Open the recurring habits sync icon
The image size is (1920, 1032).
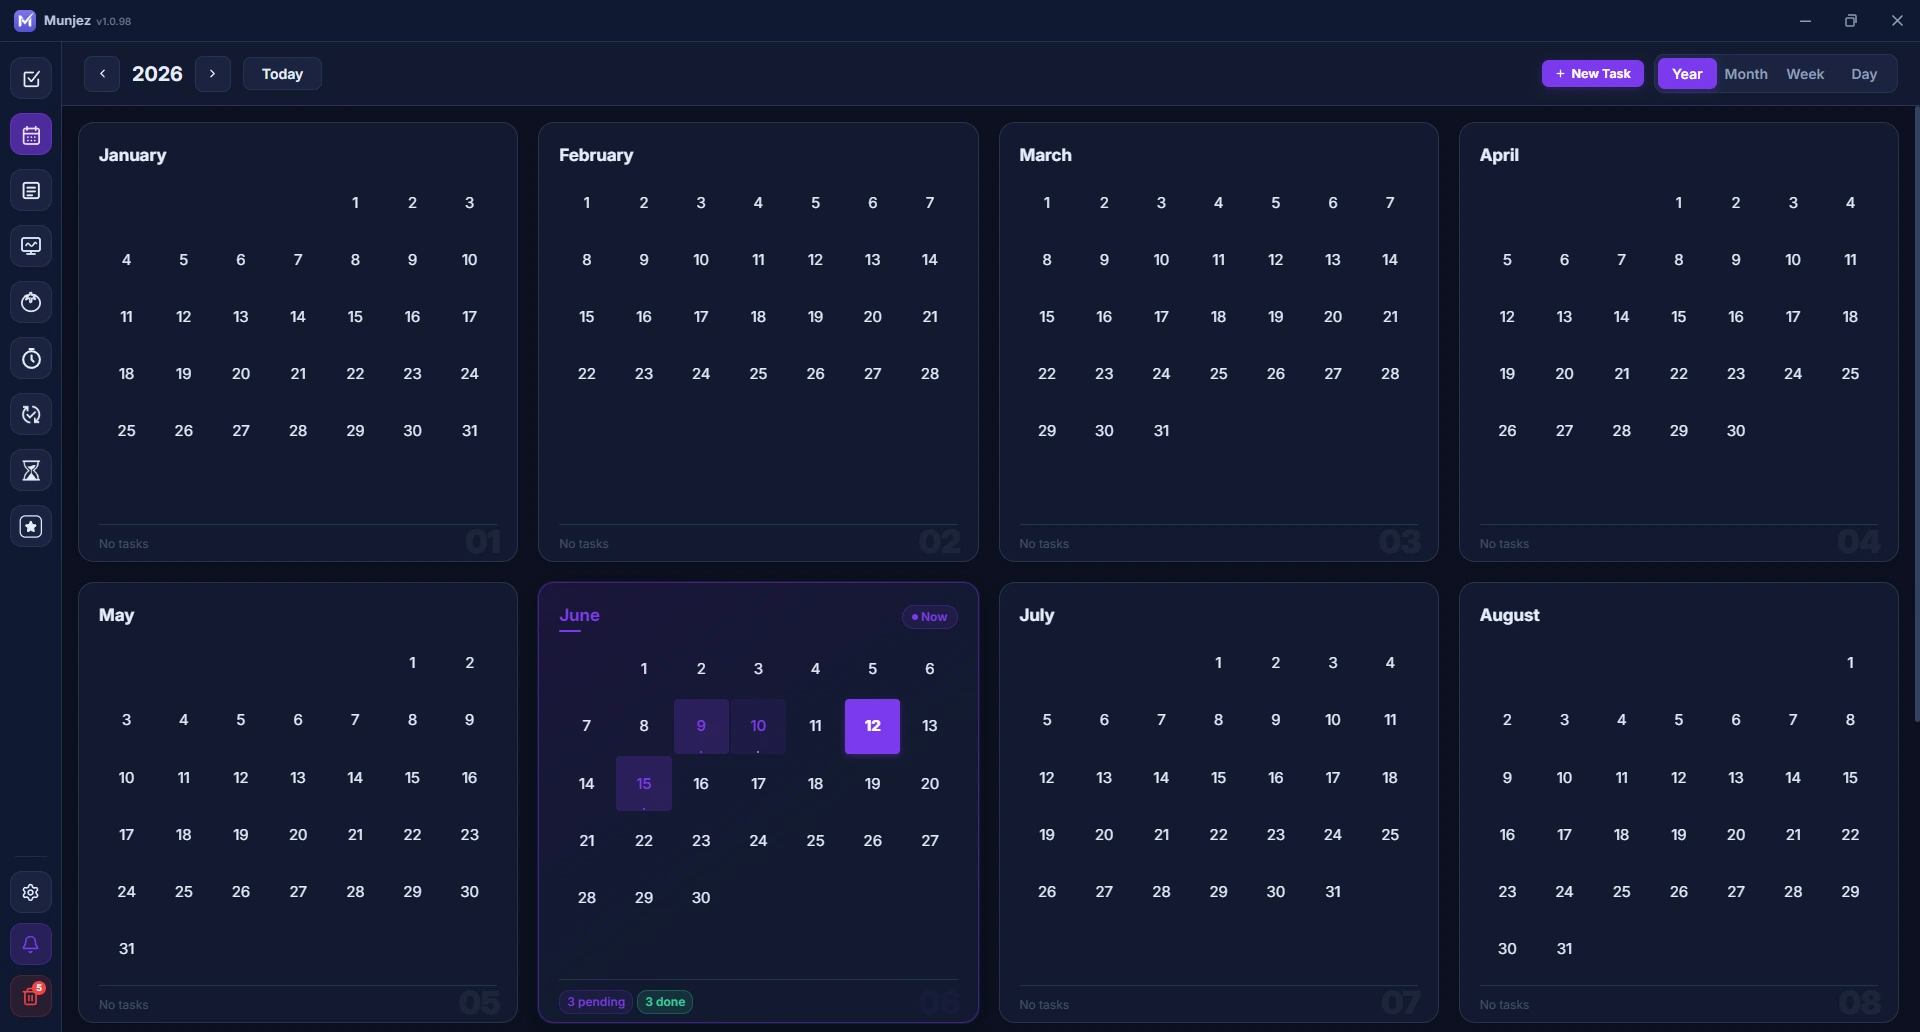[31, 415]
